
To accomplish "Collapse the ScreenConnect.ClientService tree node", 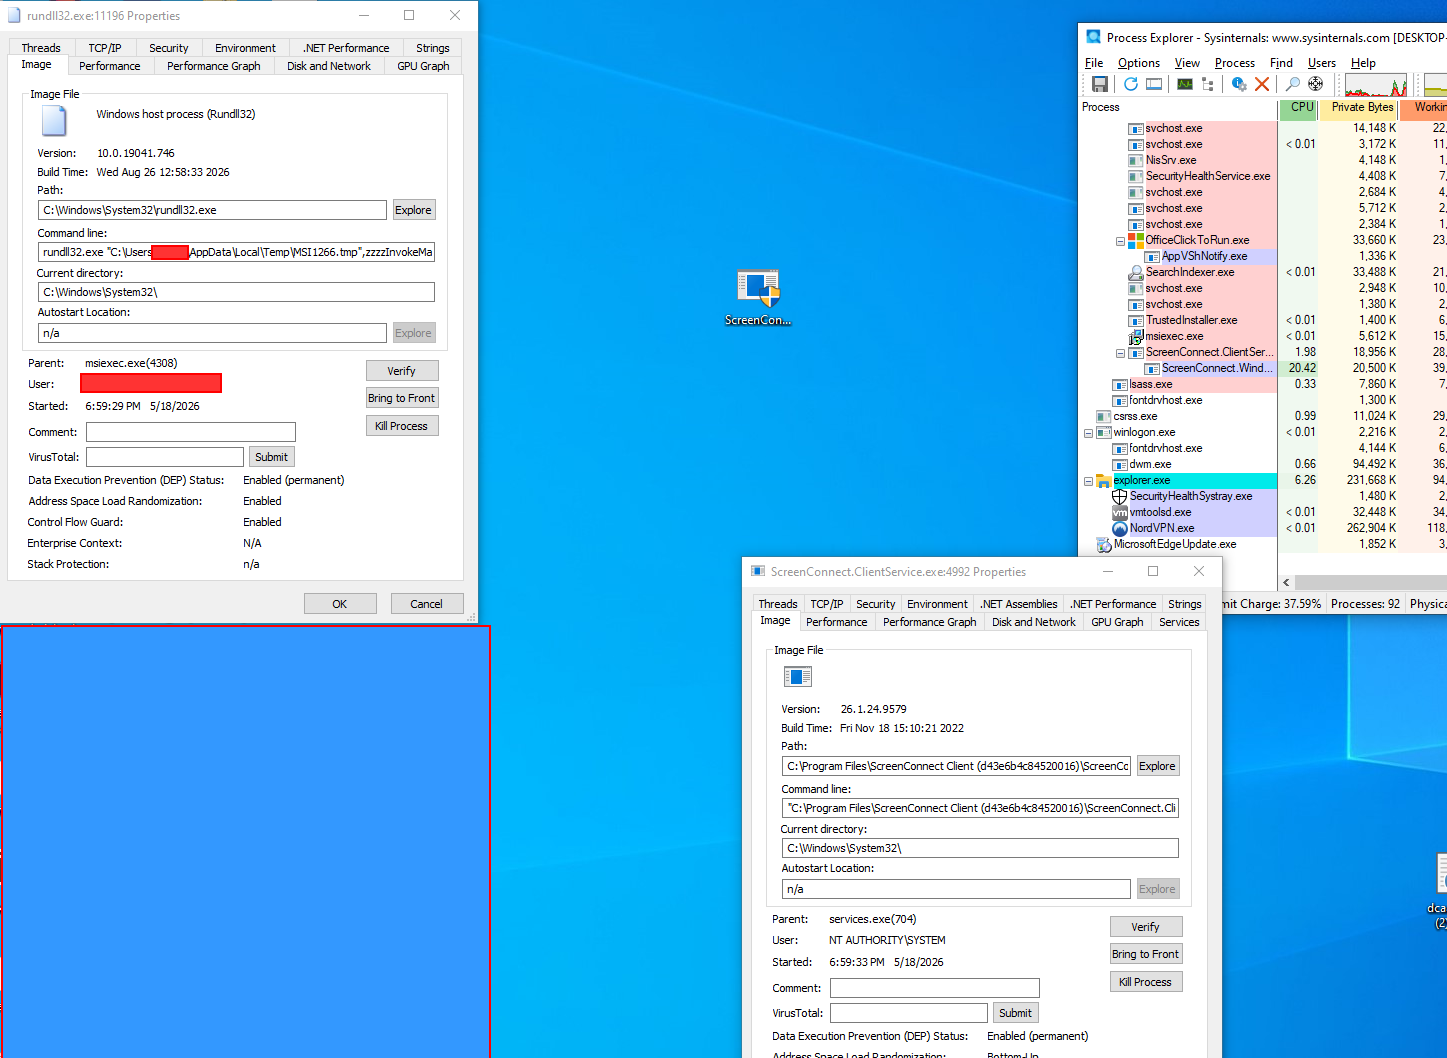I will click(1120, 353).
